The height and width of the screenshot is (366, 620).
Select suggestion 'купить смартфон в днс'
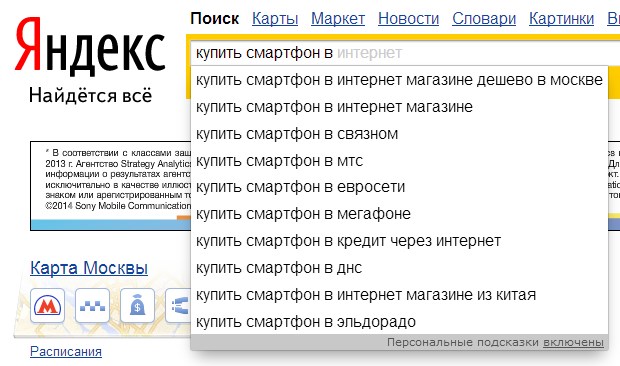tap(399, 268)
